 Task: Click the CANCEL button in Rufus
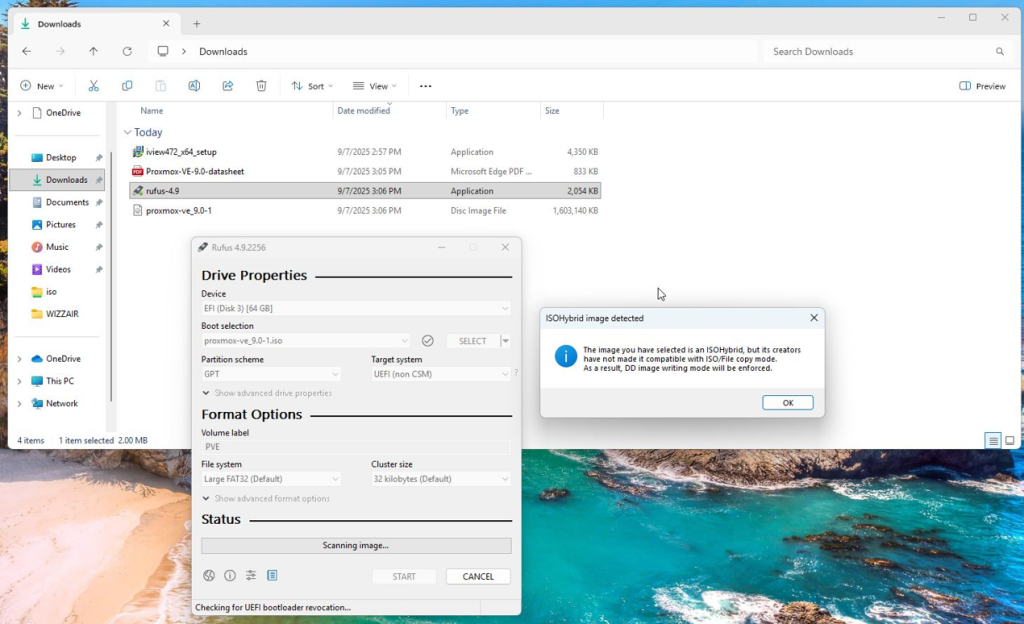(x=478, y=577)
